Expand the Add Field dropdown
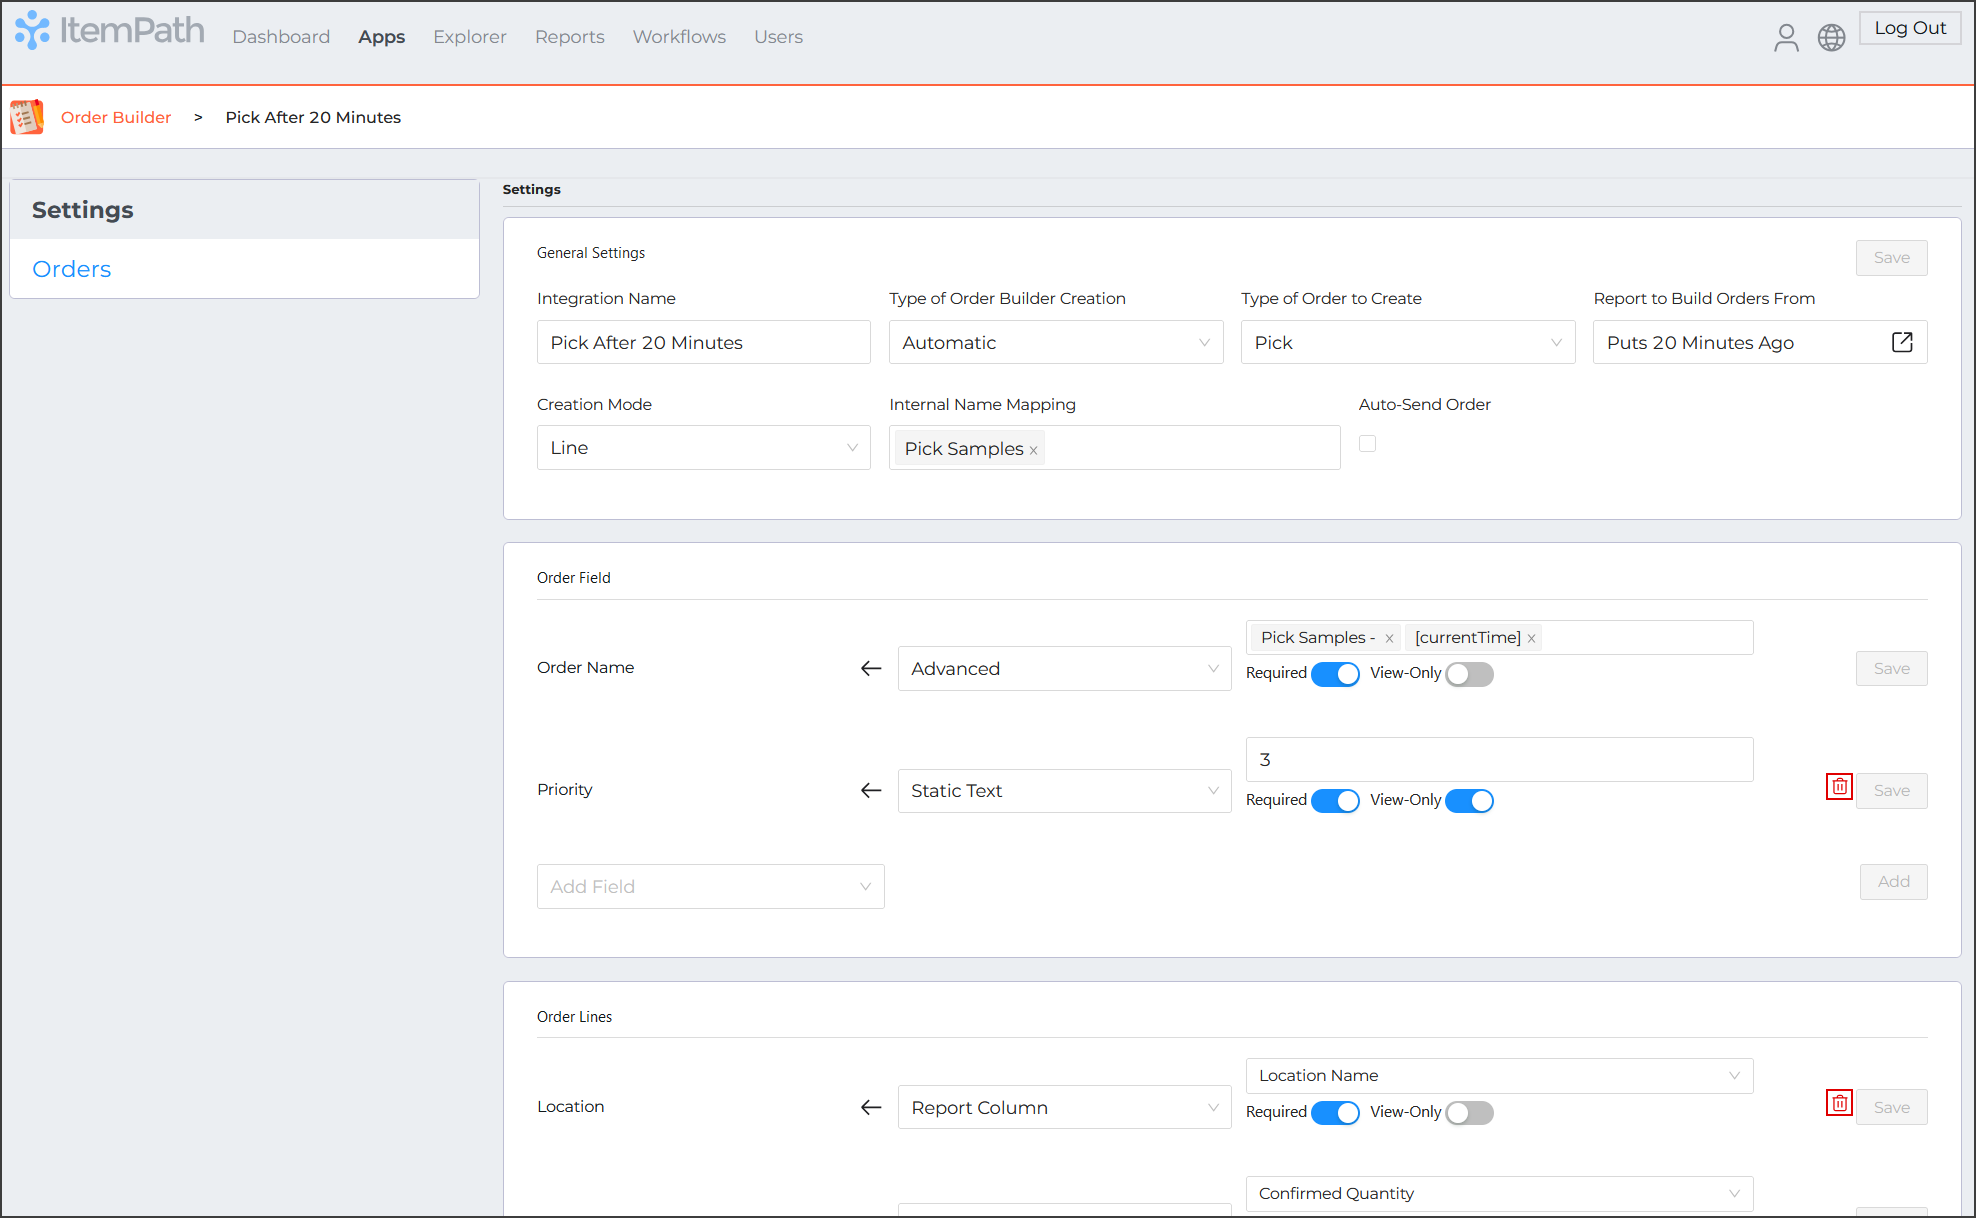 coord(711,886)
